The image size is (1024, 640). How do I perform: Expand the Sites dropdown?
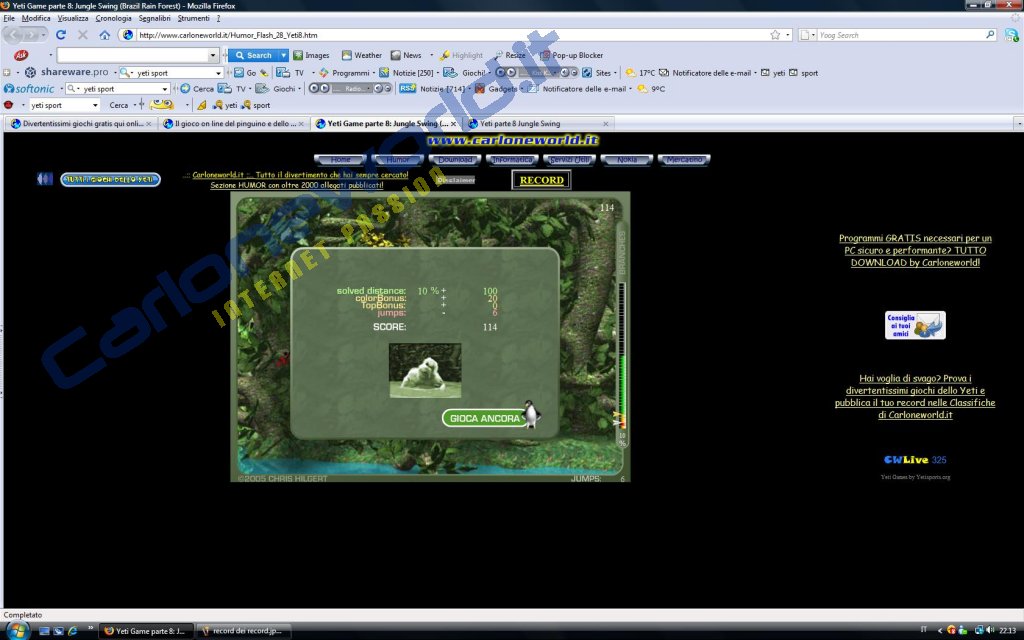(x=615, y=73)
